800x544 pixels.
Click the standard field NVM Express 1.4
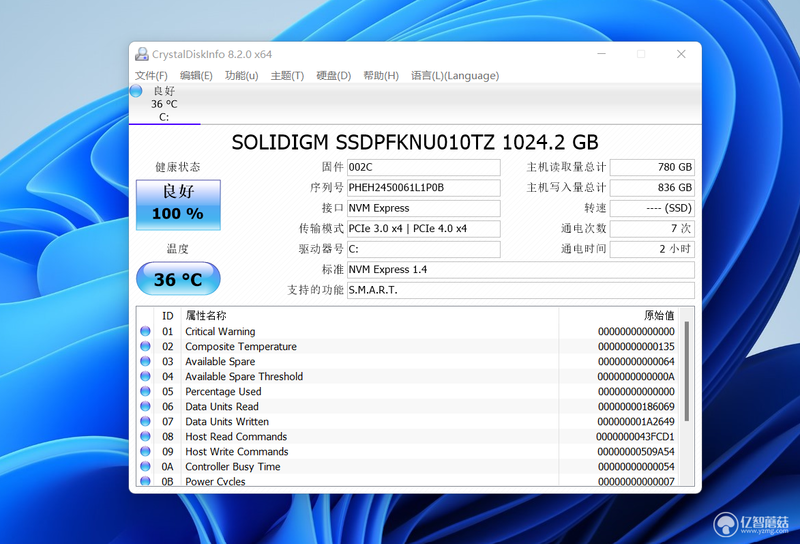[x=520, y=269]
